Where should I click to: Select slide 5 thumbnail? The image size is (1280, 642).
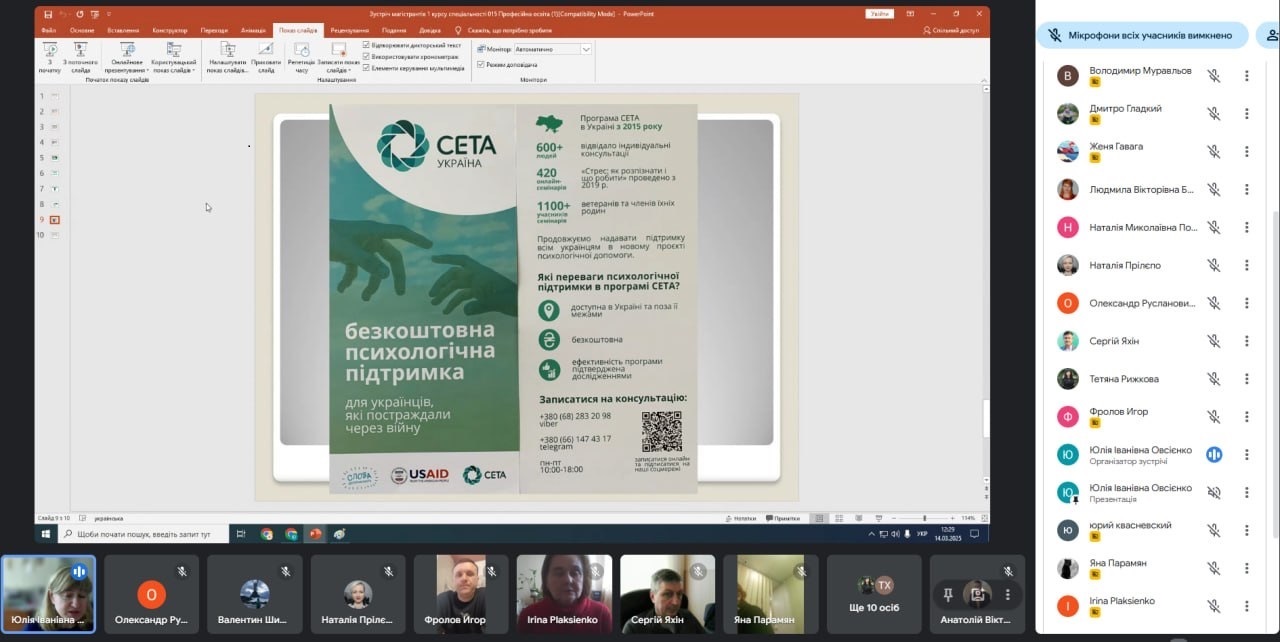54,158
